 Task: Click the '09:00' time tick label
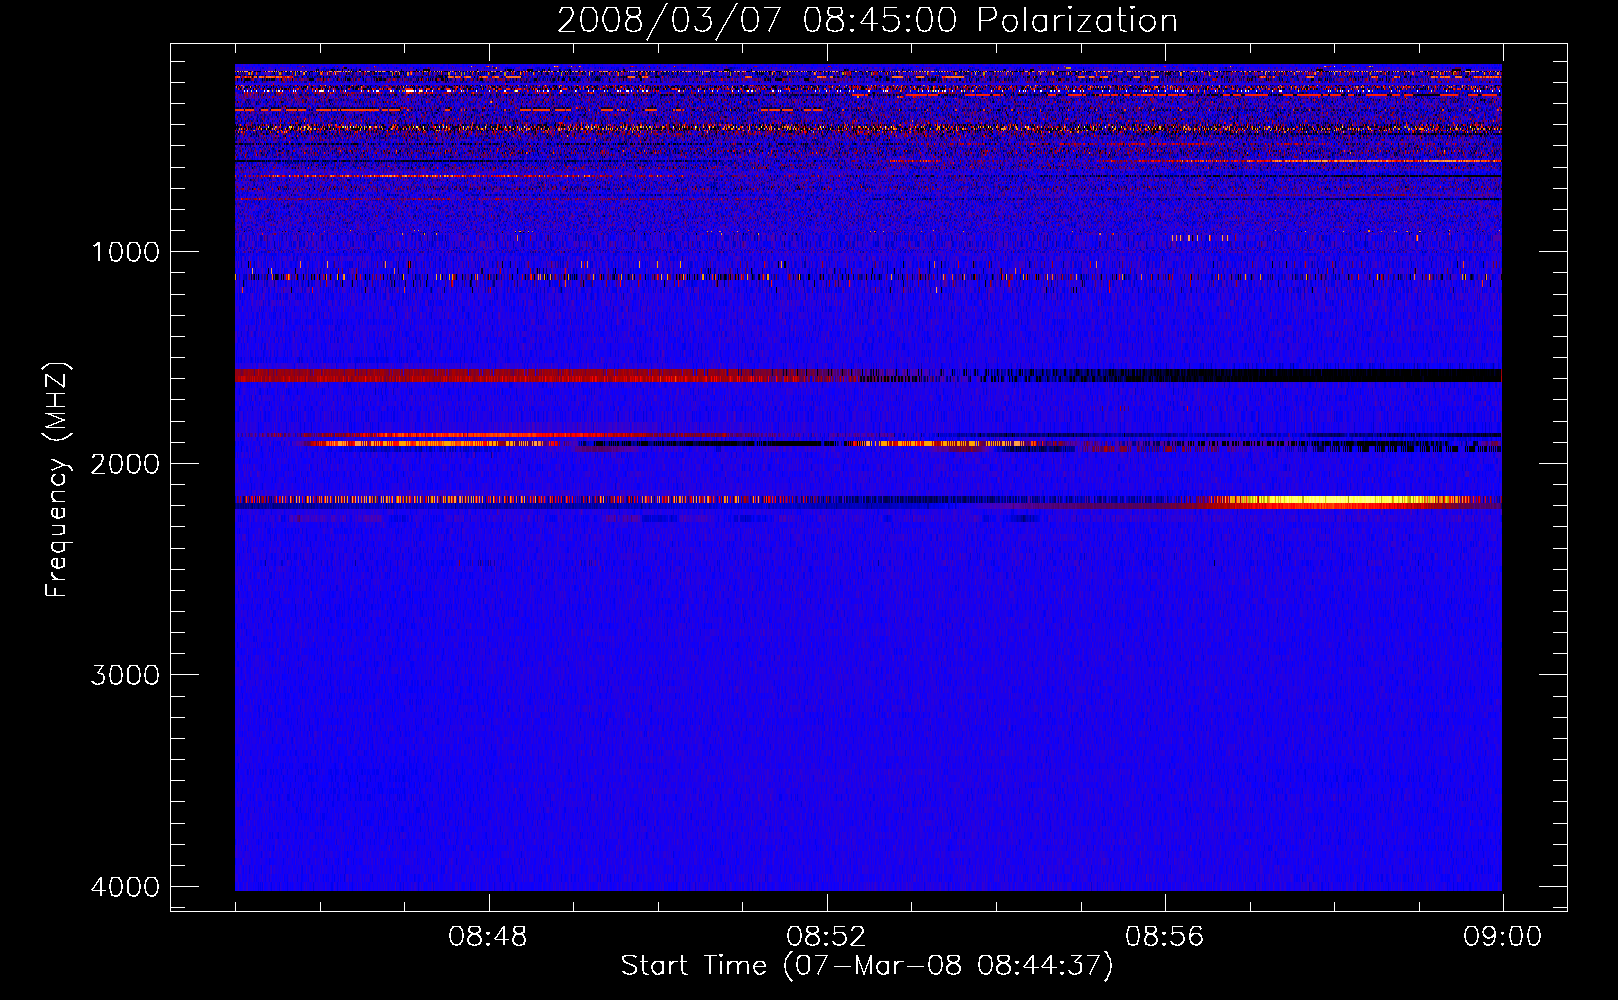[1502, 937]
